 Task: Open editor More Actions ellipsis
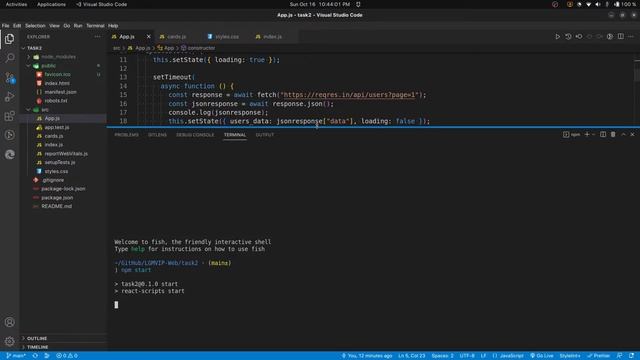pyautogui.click(x=631, y=37)
